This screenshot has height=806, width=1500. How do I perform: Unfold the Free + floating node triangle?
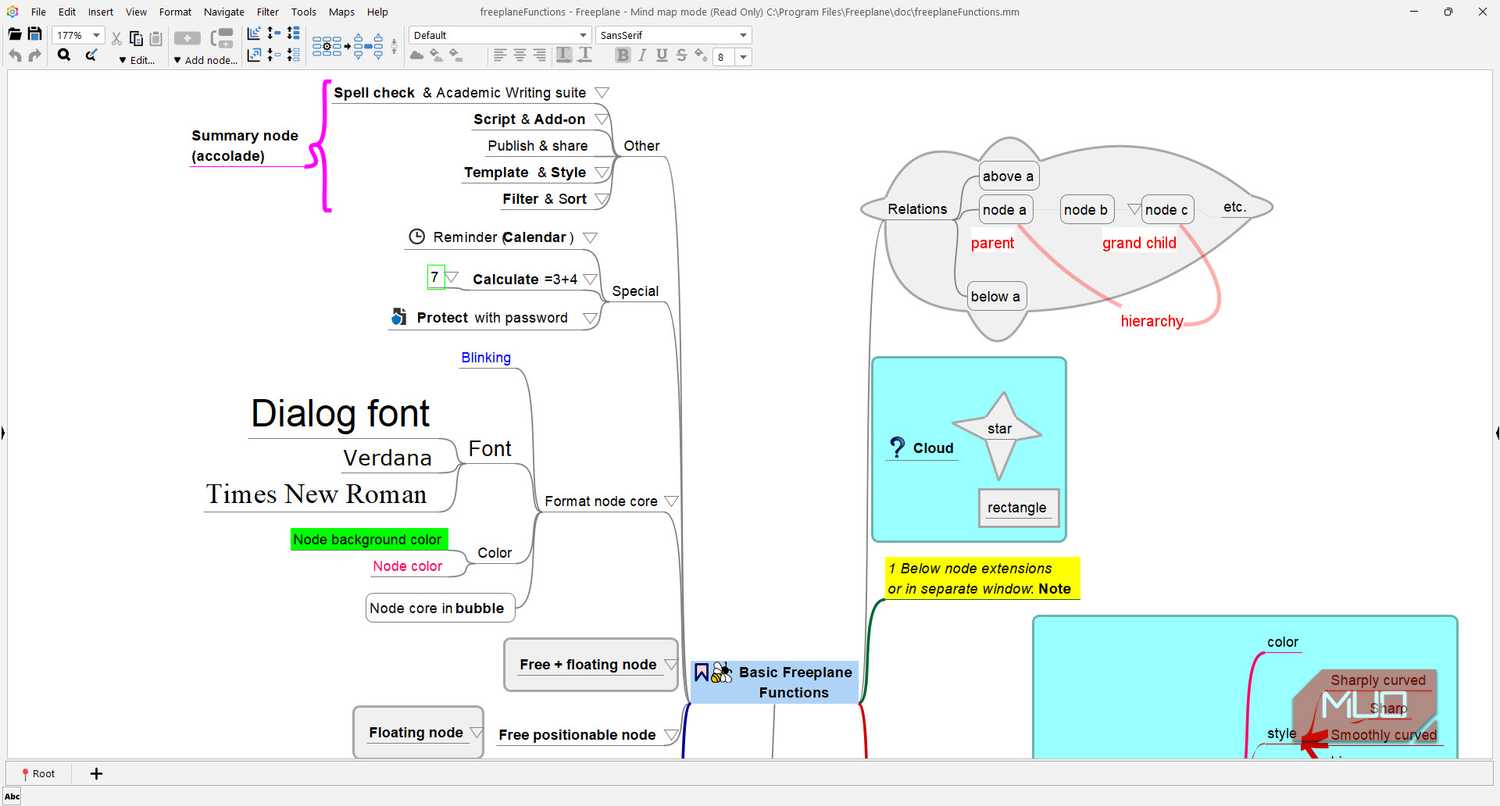point(671,665)
